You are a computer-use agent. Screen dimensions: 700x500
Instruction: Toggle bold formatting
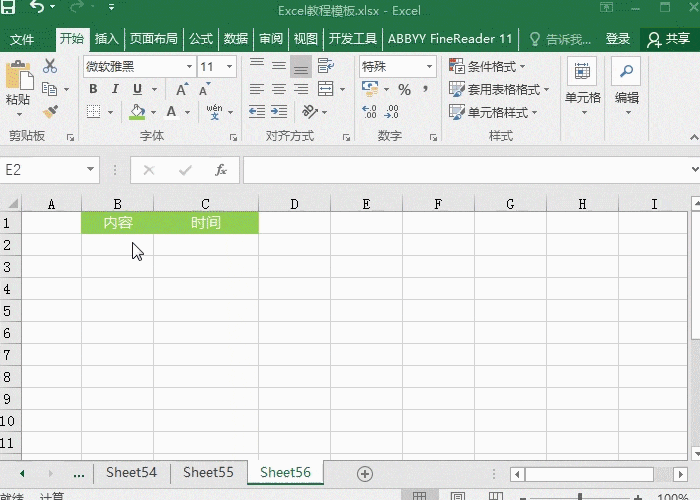(93, 89)
